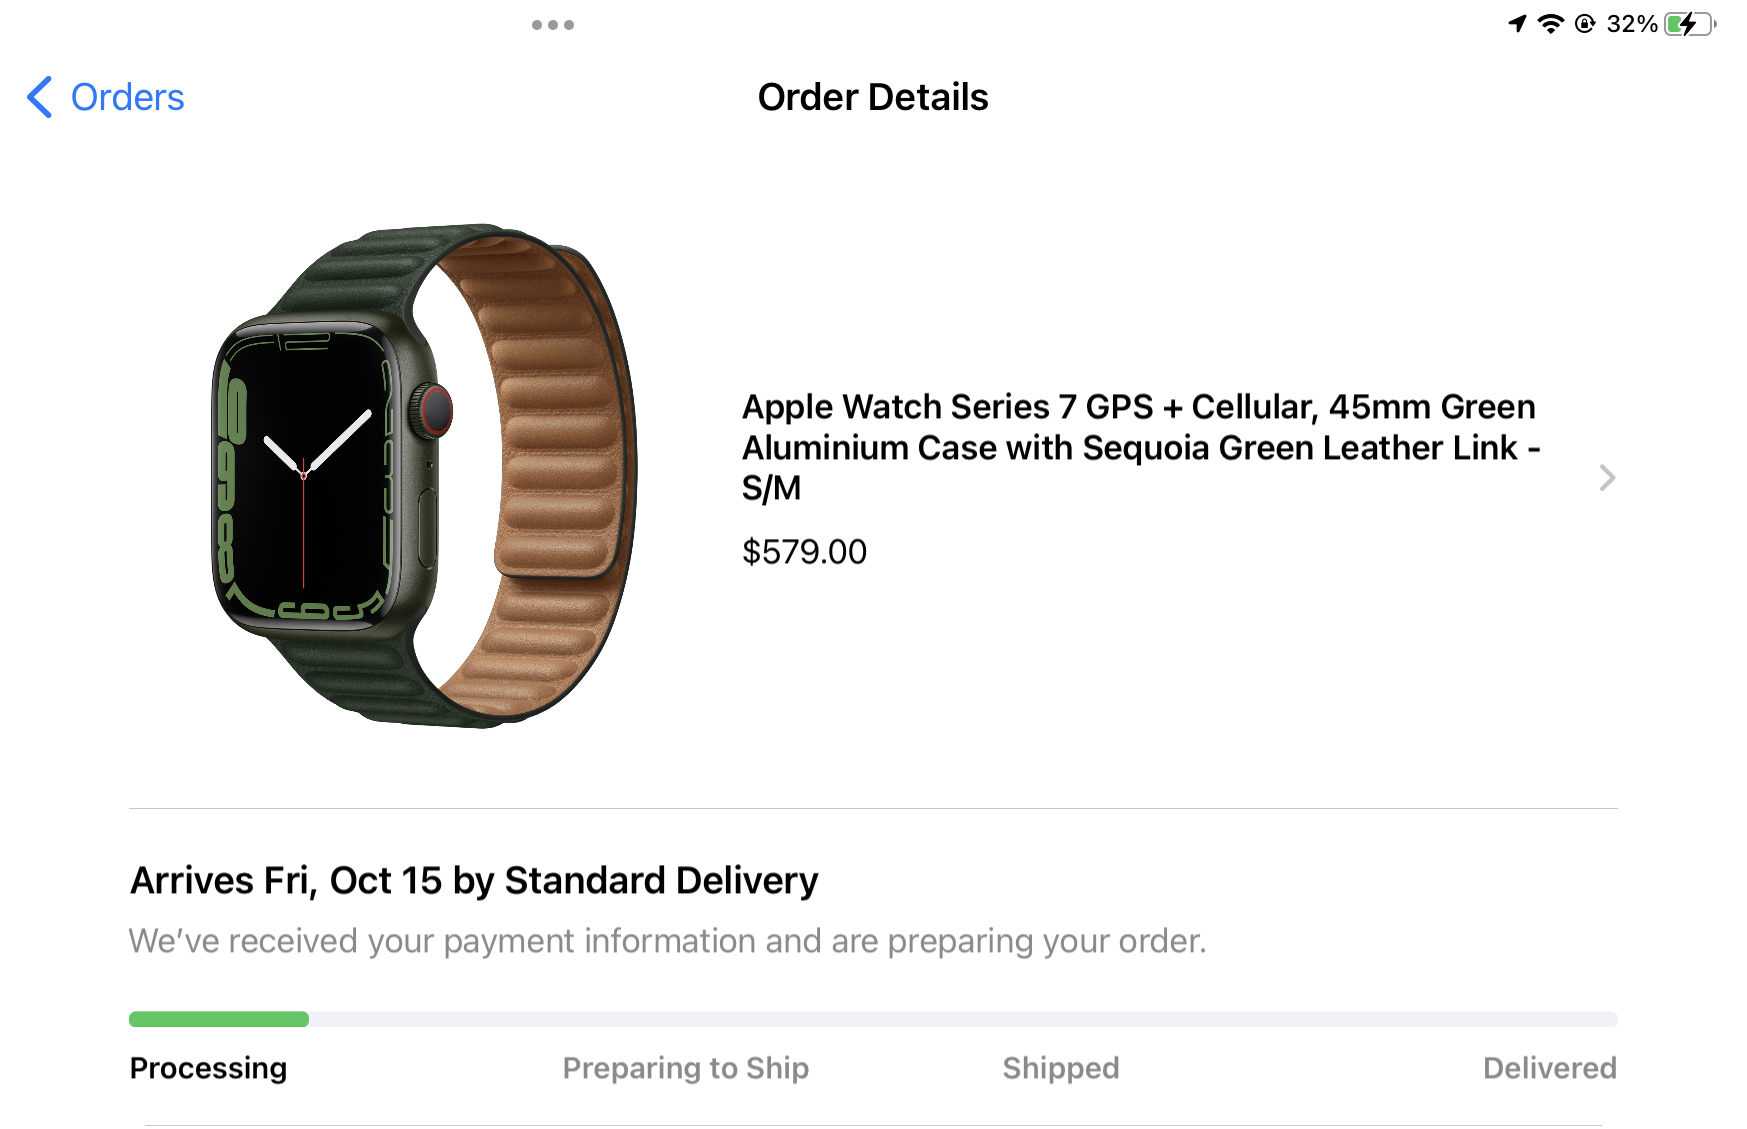The image size is (1747, 1129).
Task: Tap the back chevron arrow
Action: [39, 97]
